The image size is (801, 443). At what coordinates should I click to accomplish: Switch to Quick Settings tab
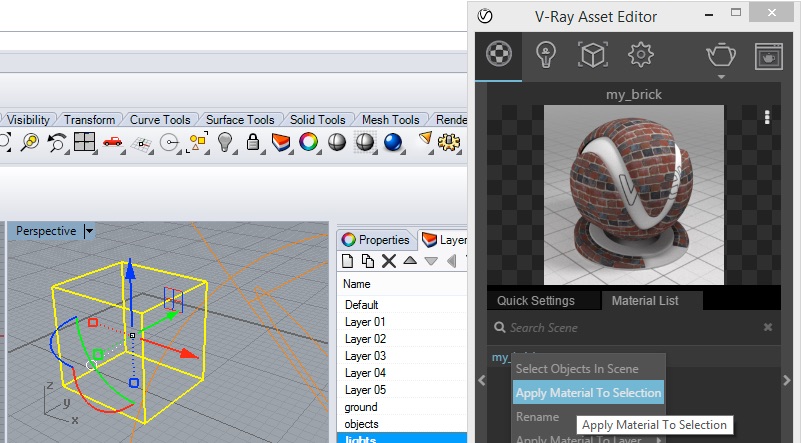tap(536, 300)
